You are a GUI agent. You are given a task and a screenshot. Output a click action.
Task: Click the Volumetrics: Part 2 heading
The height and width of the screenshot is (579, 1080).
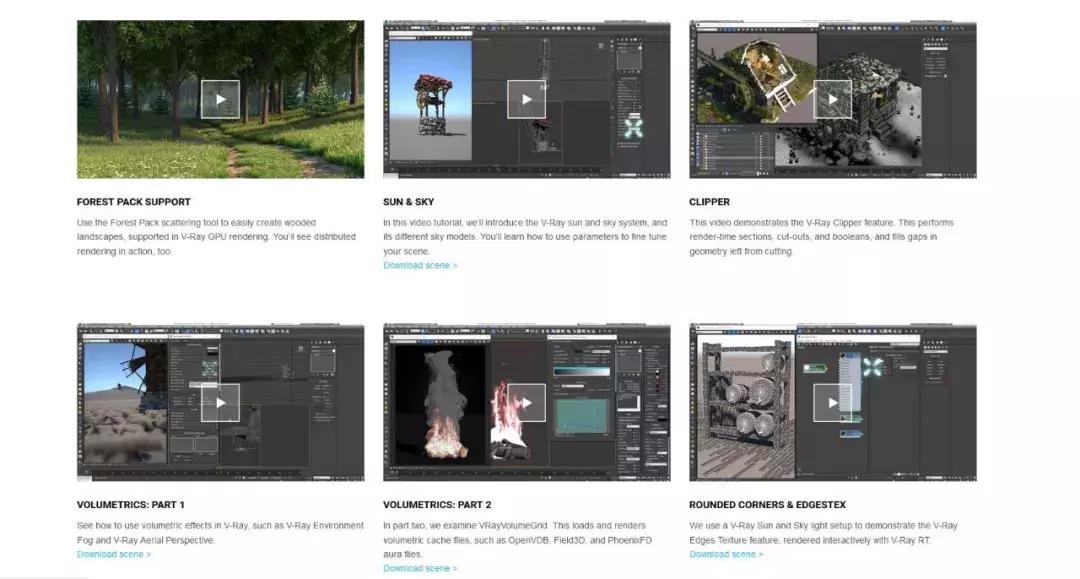pyautogui.click(x=437, y=505)
